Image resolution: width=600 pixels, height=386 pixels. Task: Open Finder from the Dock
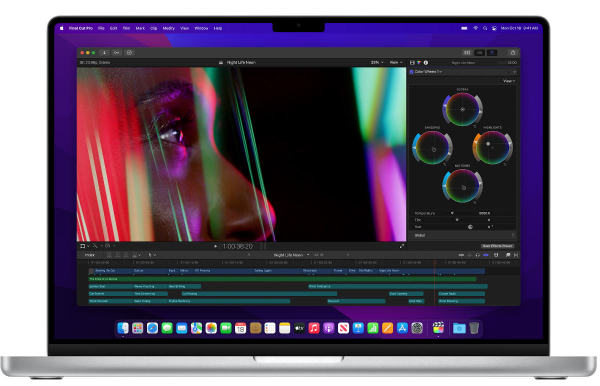tap(123, 328)
